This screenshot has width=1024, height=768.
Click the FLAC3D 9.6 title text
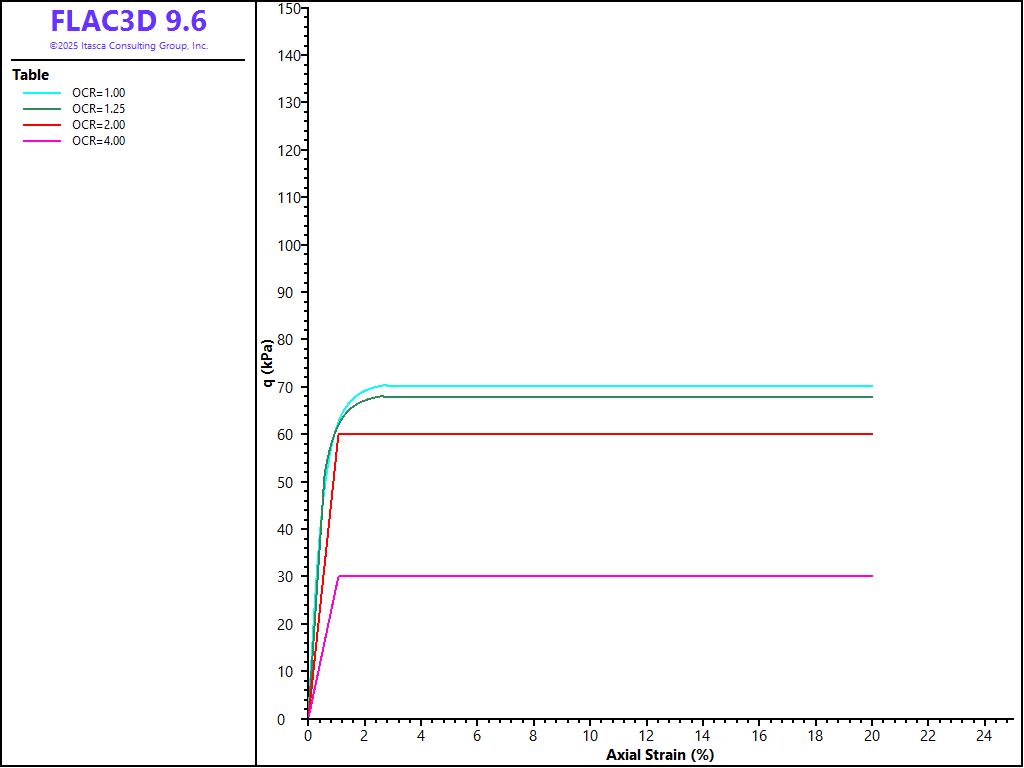(x=129, y=21)
